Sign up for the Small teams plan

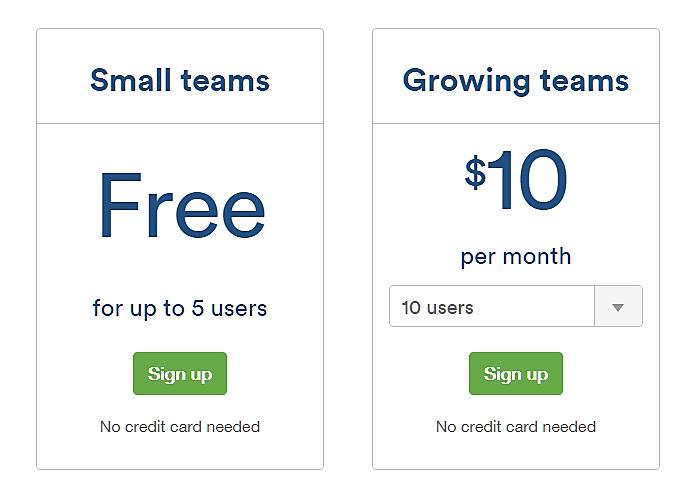tap(180, 374)
